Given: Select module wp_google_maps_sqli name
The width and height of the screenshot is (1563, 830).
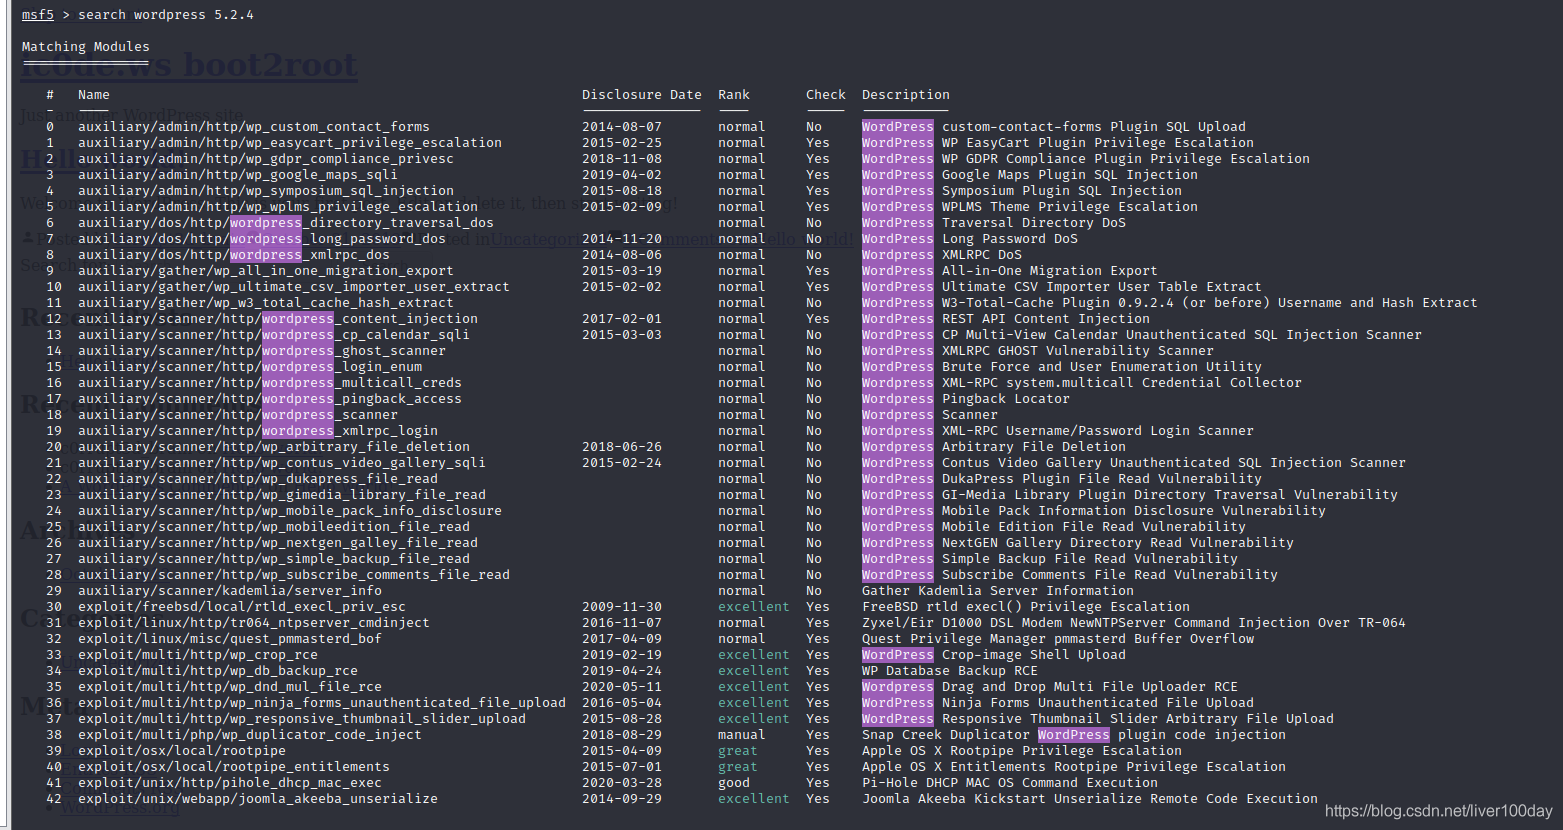Looking at the screenshot, I should (238, 175).
